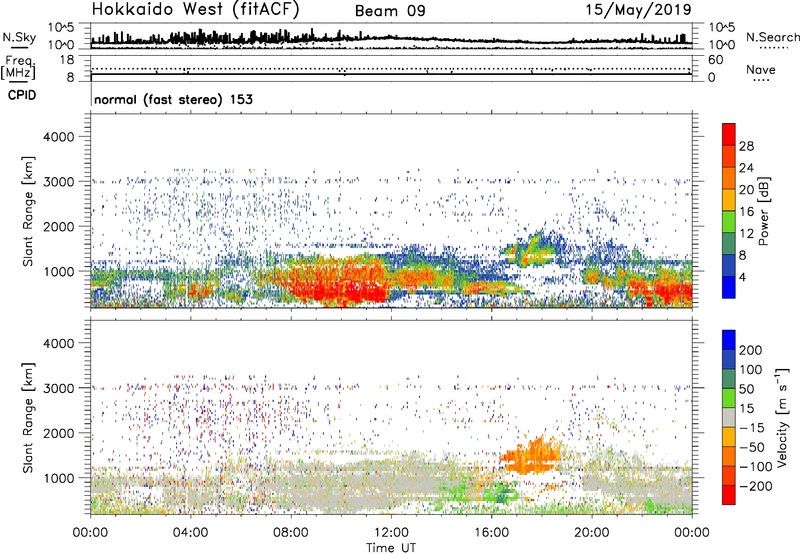Image resolution: width=800 pixels, height=554 pixels.
Task: Click the date '15/May/2019'
Action: 638,9
